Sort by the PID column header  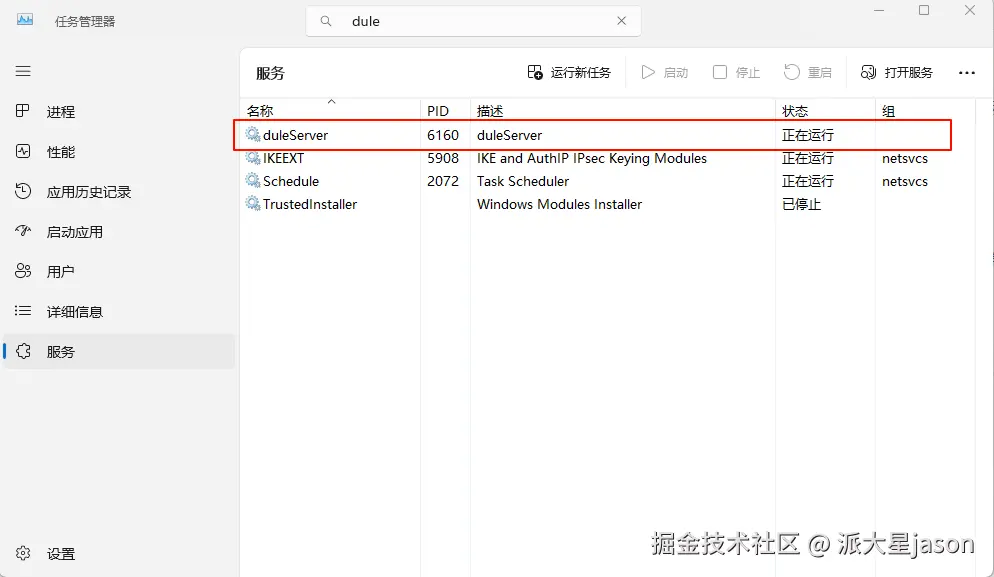click(x=437, y=112)
